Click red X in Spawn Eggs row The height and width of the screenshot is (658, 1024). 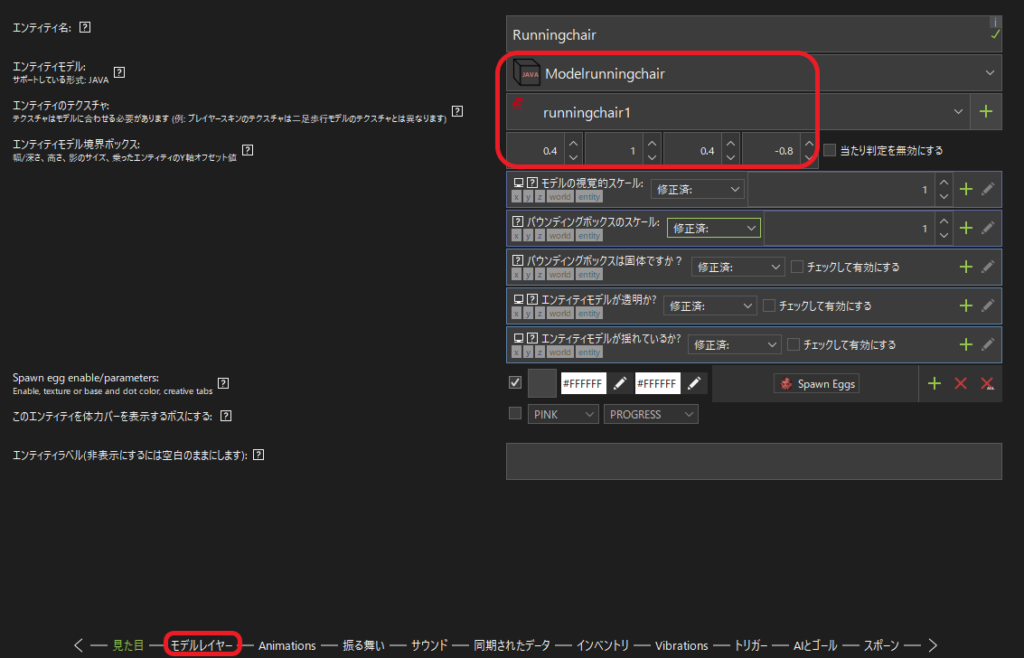961,383
